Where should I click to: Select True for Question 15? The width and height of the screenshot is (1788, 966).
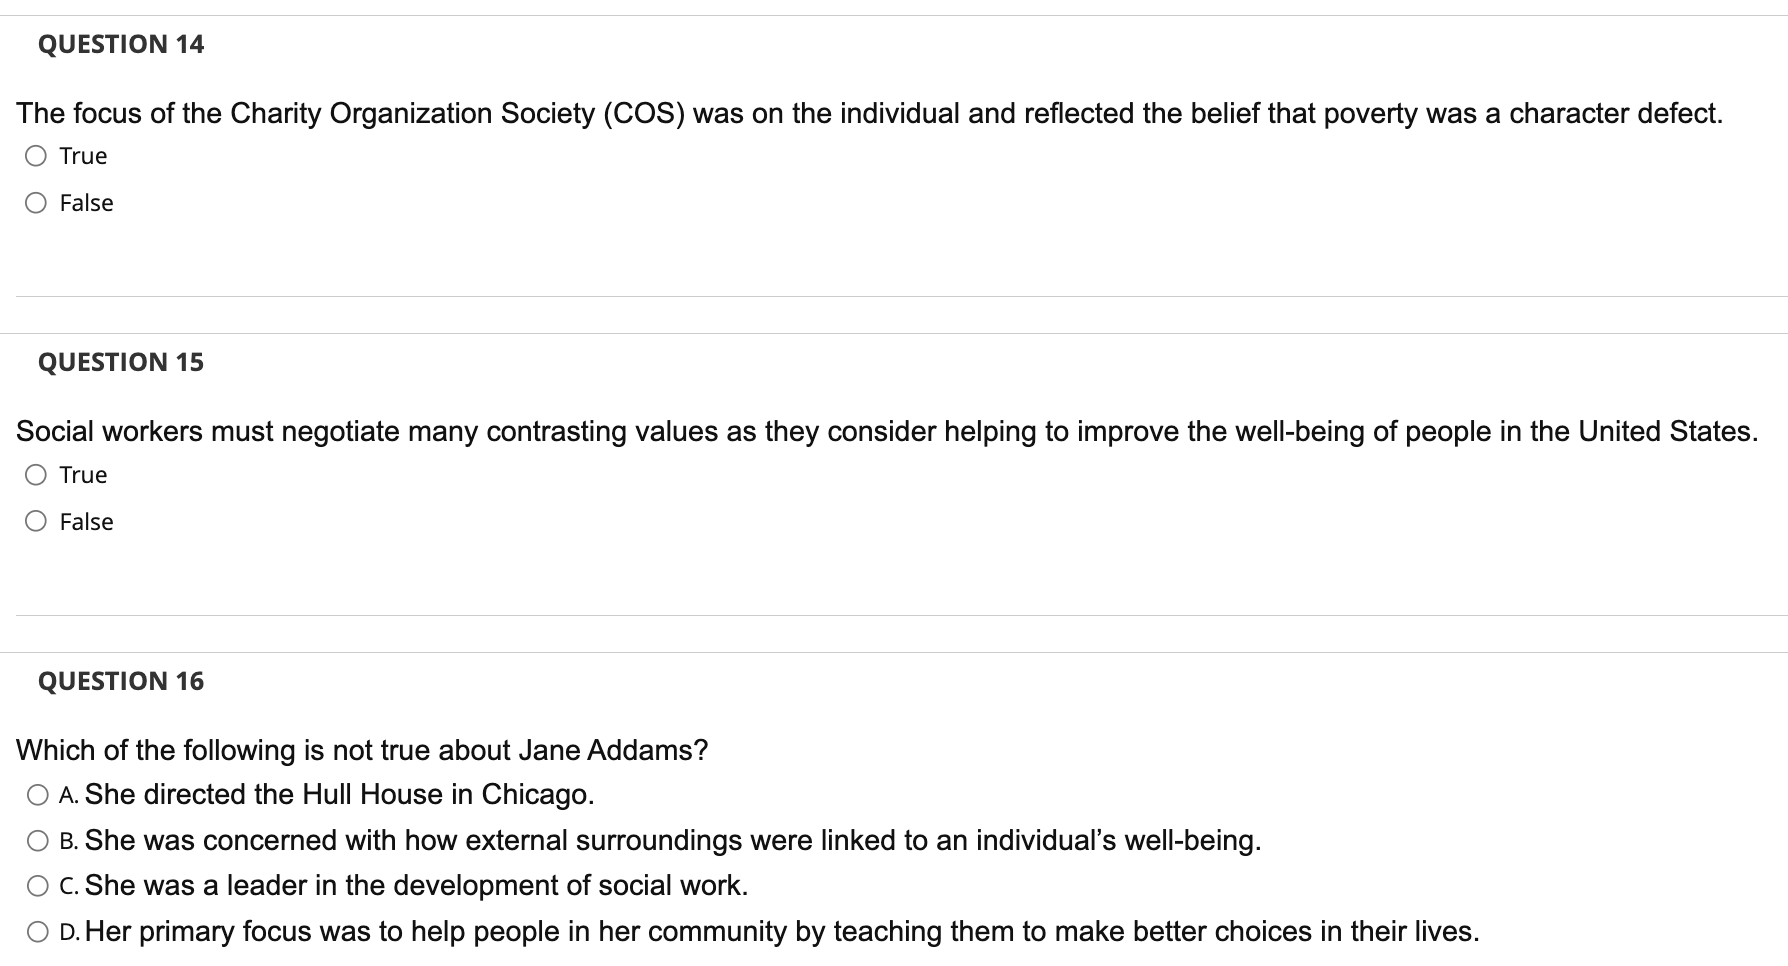click(36, 474)
